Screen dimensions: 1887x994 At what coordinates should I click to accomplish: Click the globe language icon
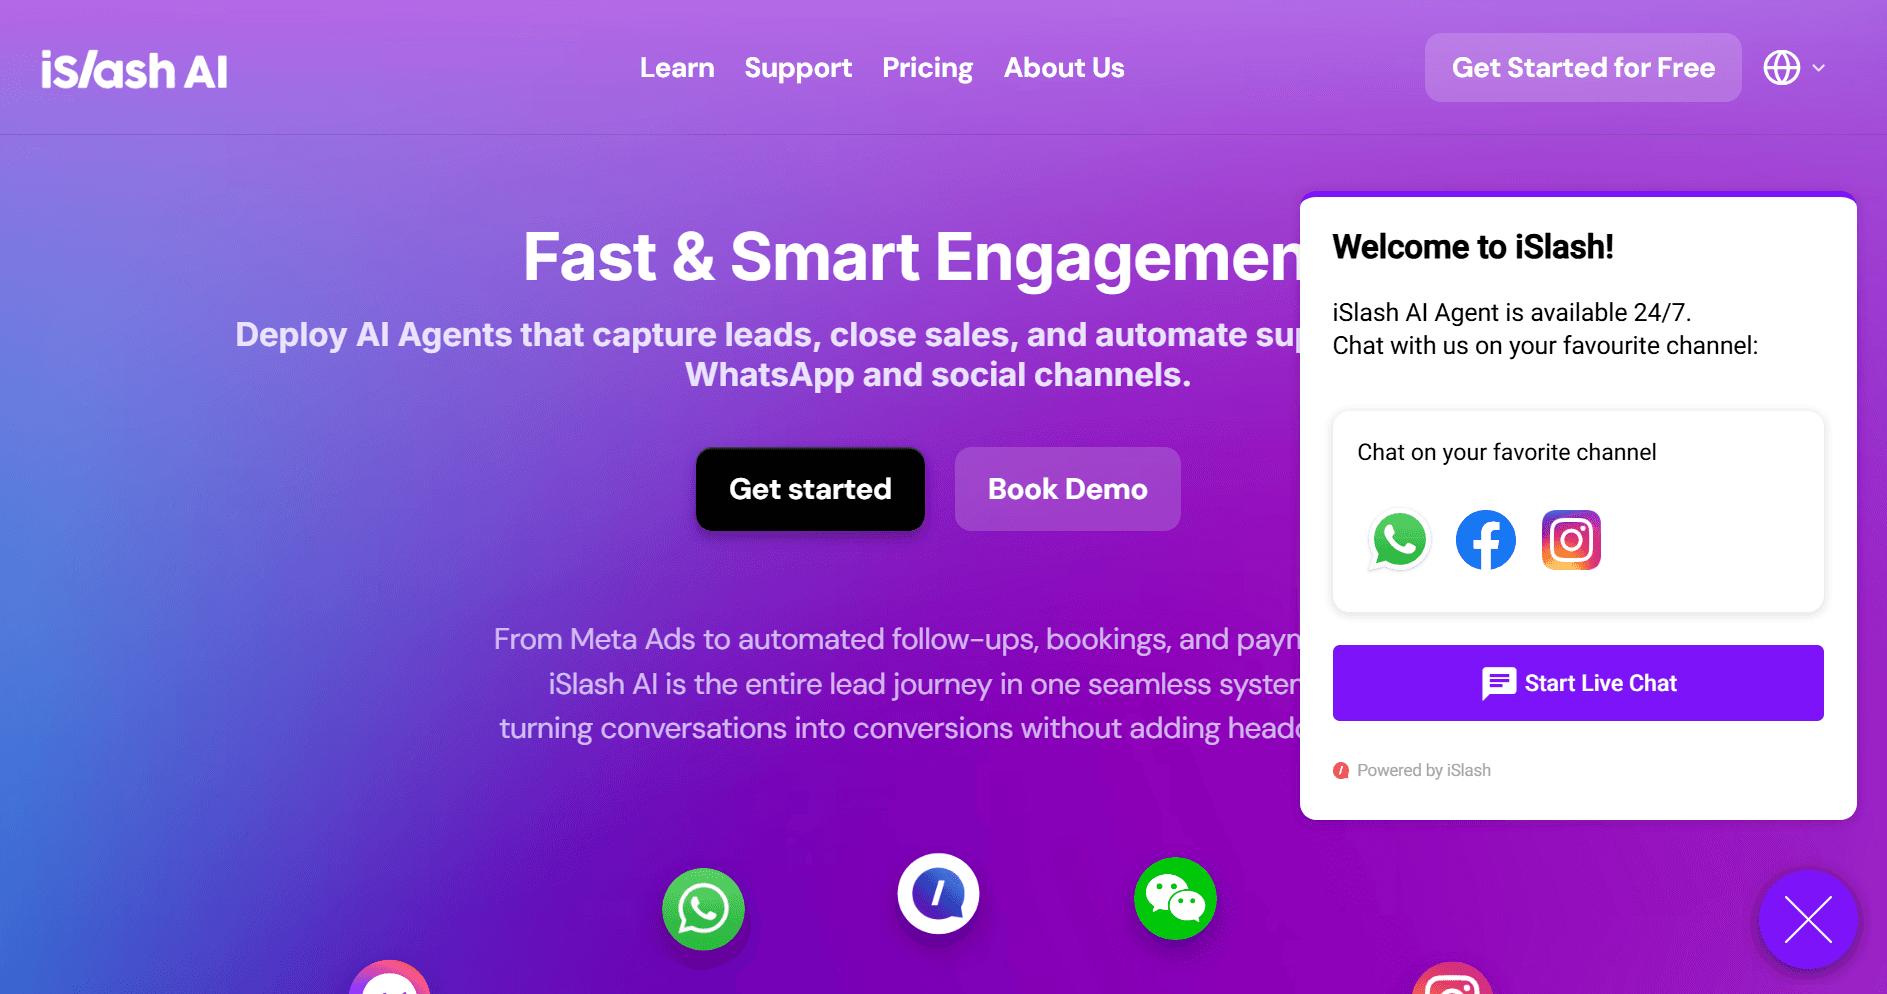tap(1782, 68)
